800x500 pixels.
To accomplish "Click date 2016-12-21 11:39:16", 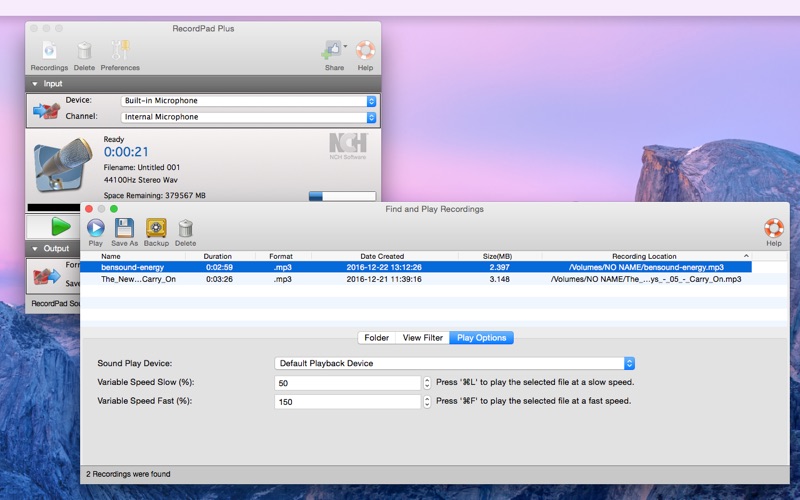I will [x=384, y=280].
